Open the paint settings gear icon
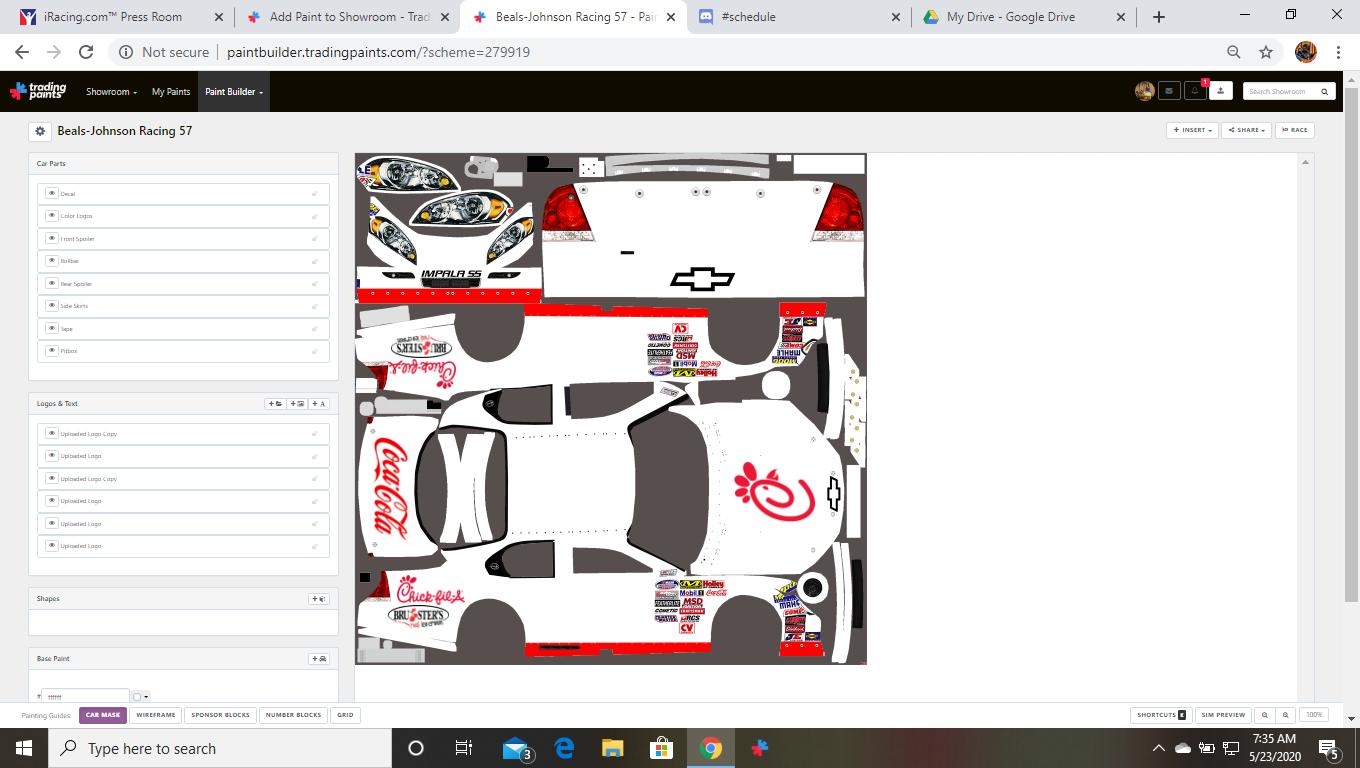 40,131
